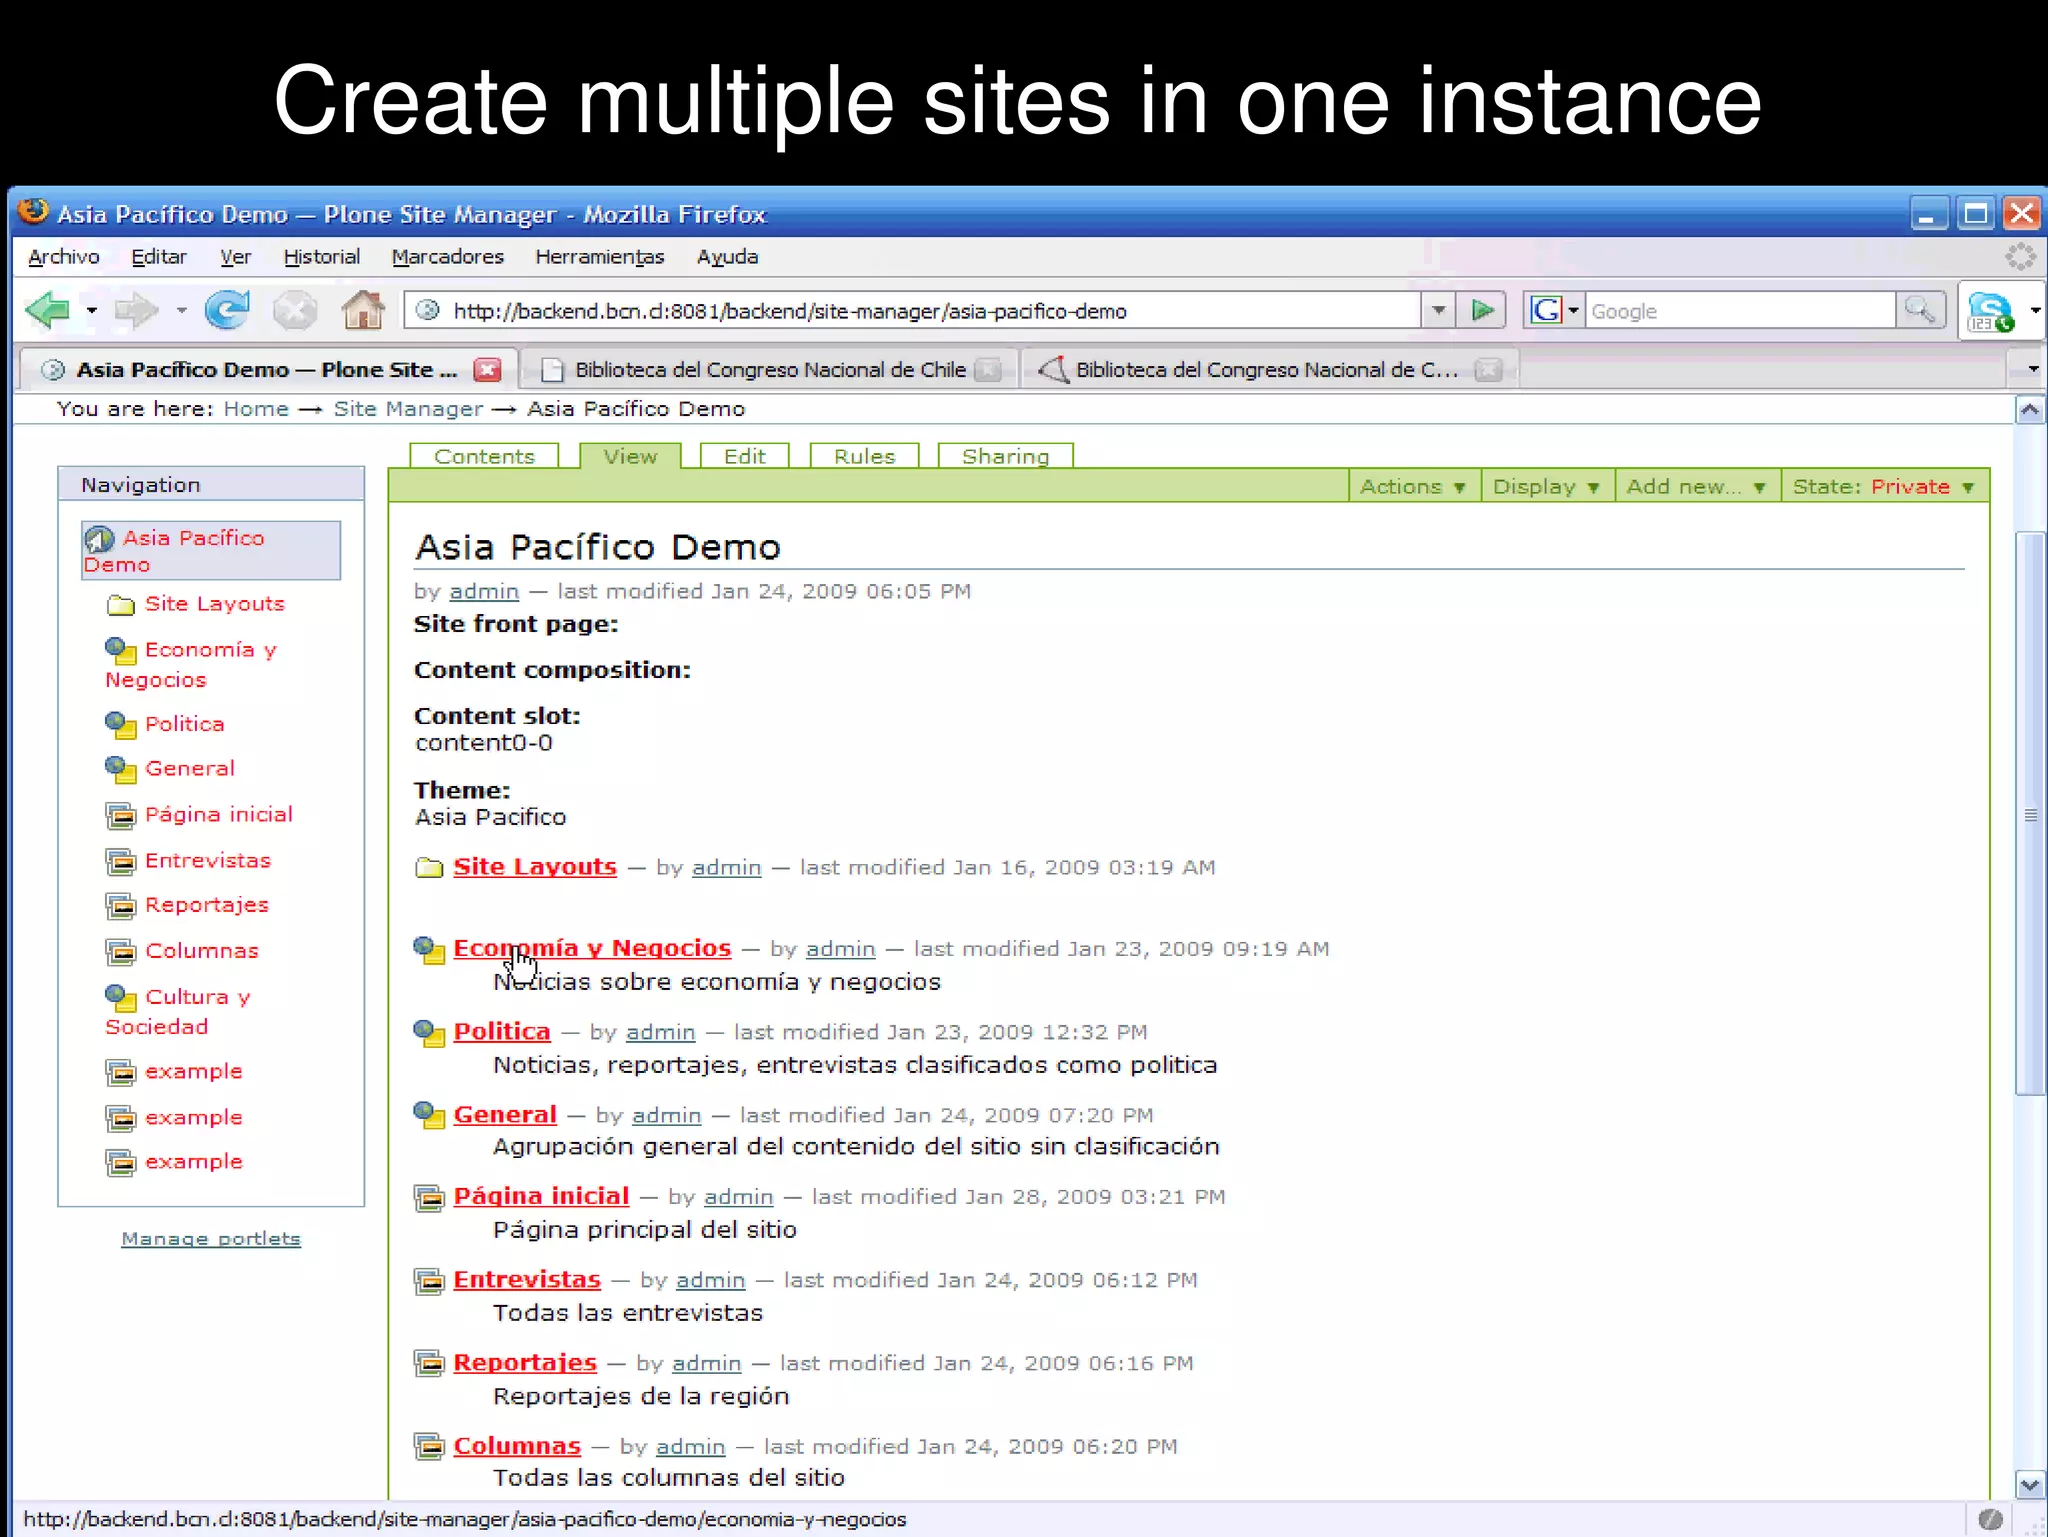The height and width of the screenshot is (1537, 2048).
Task: Open the State: Private dropdown
Action: click(x=1884, y=487)
